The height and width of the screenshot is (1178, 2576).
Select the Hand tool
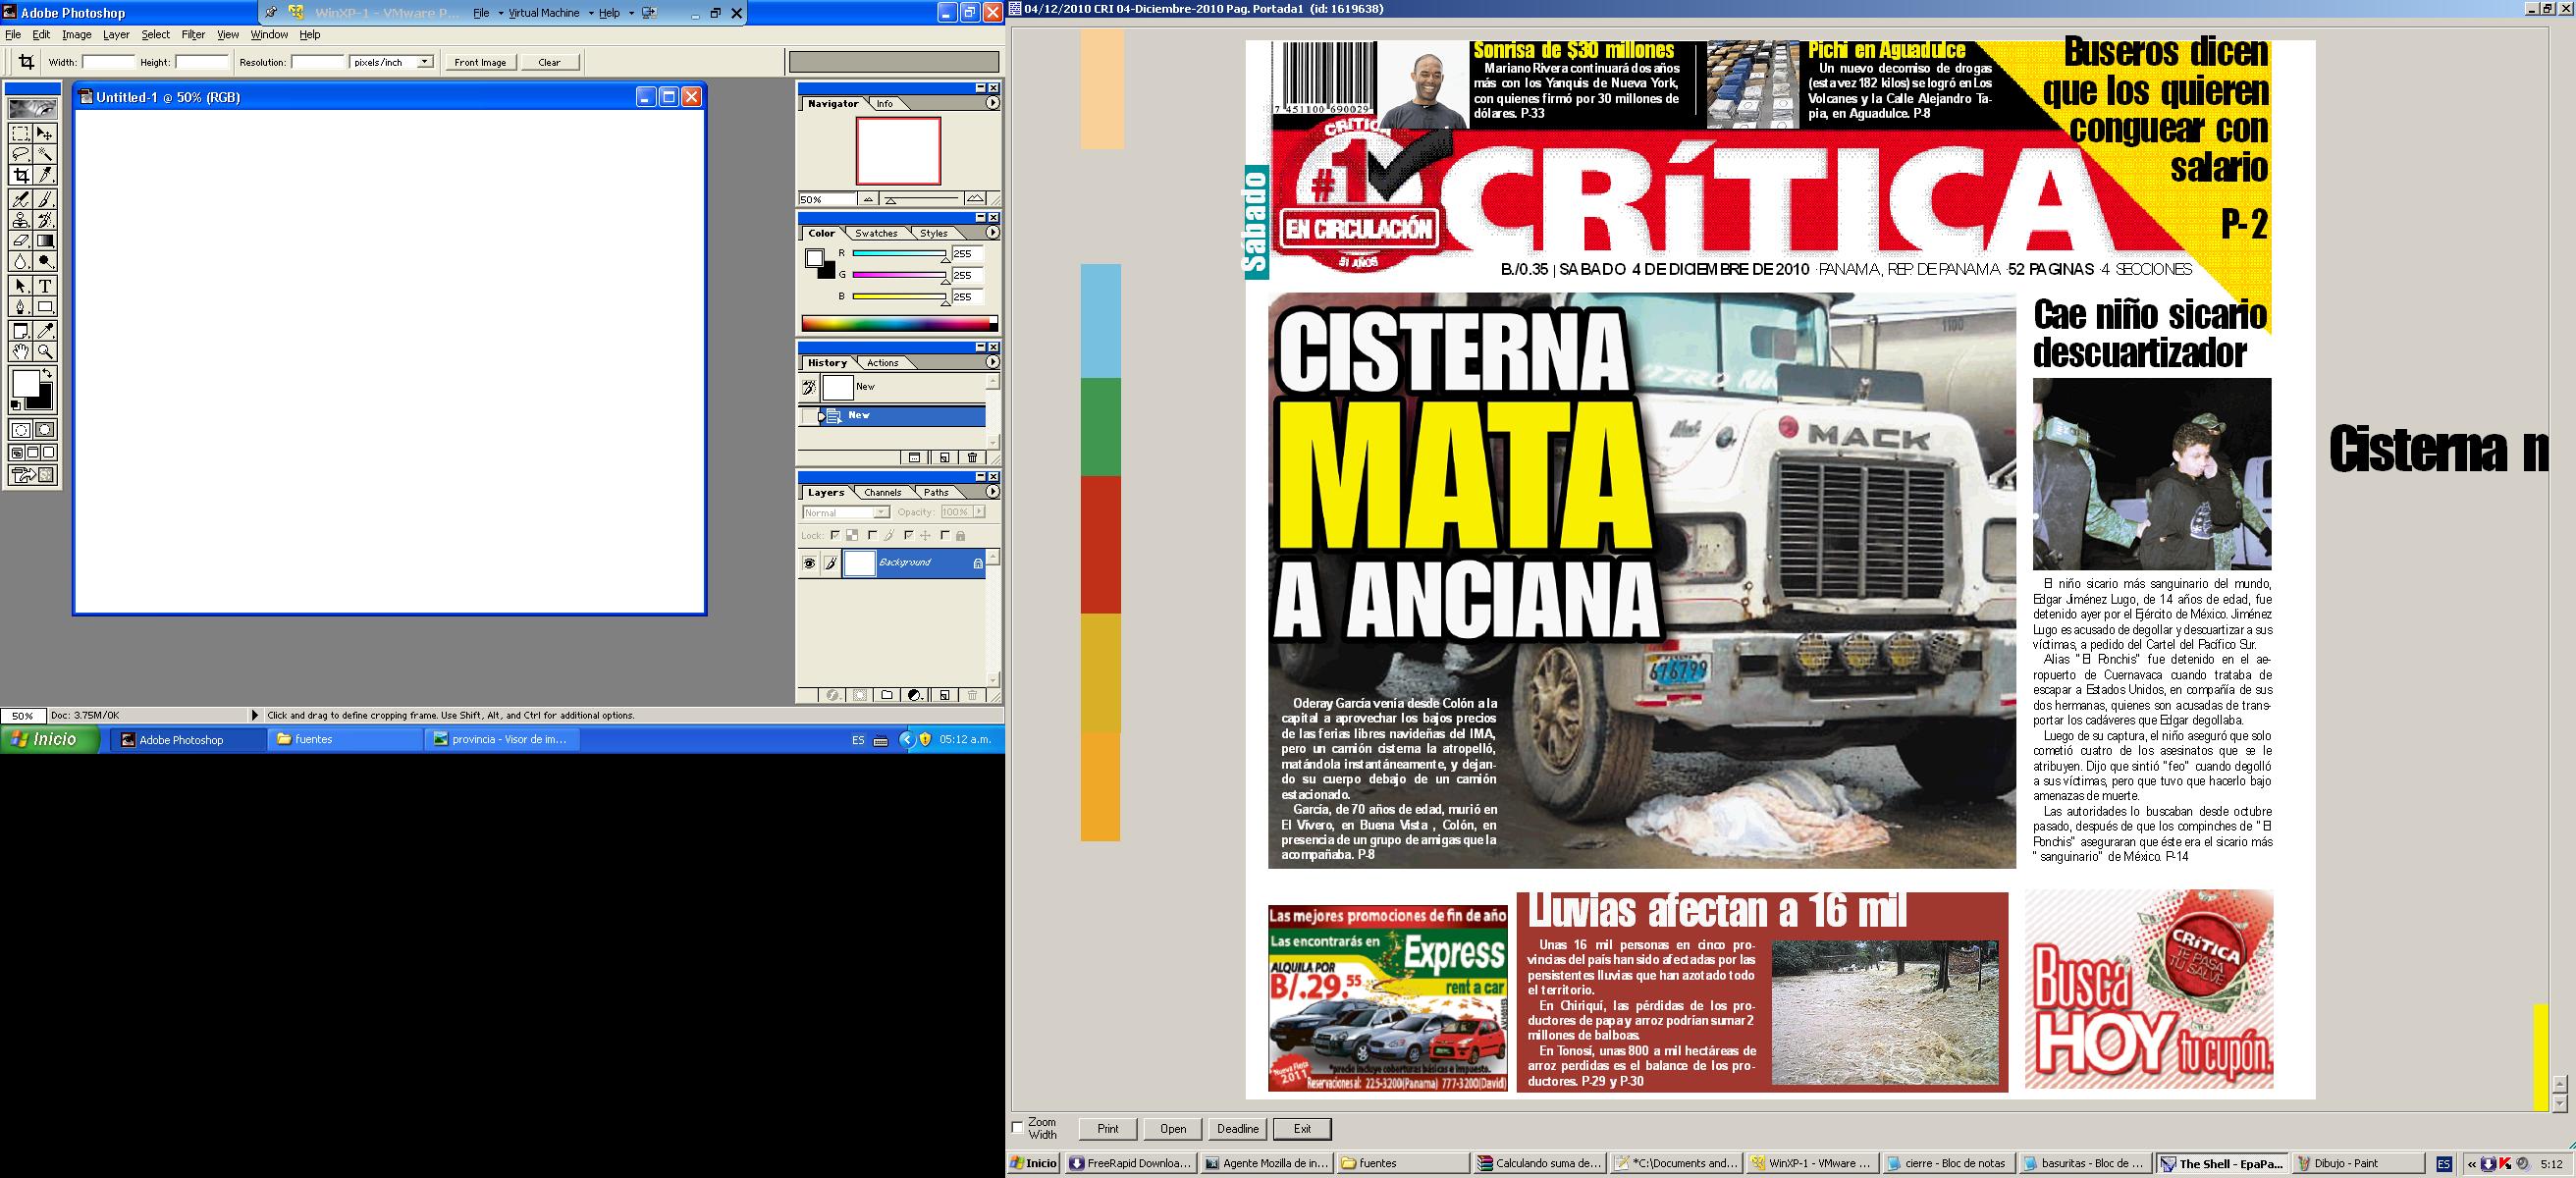coord(20,352)
